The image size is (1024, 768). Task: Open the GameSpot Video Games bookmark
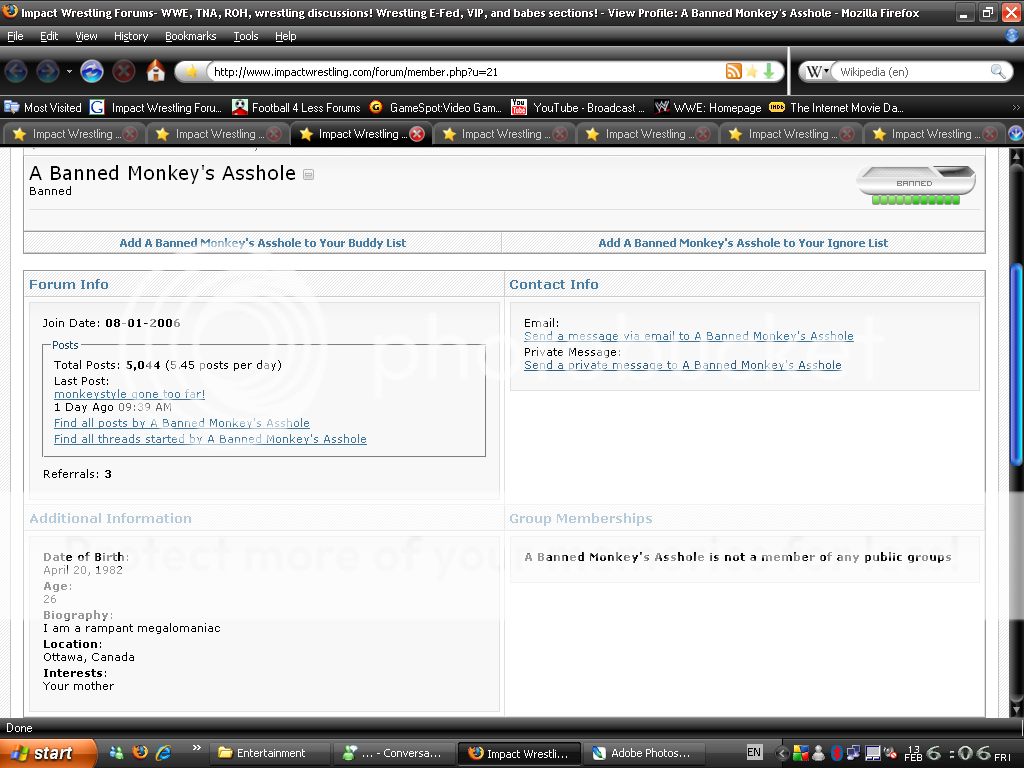436,108
